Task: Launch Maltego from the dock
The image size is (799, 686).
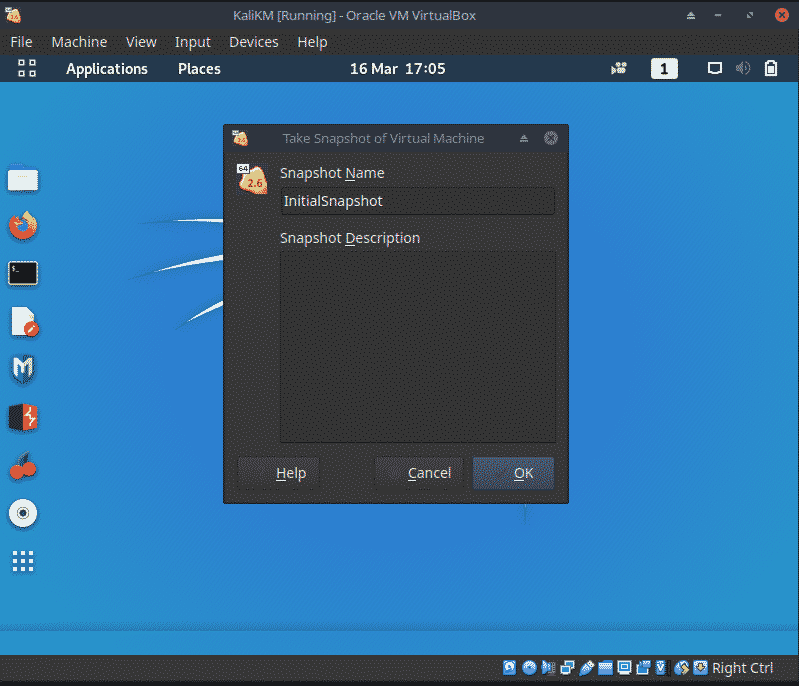Action: (23, 369)
